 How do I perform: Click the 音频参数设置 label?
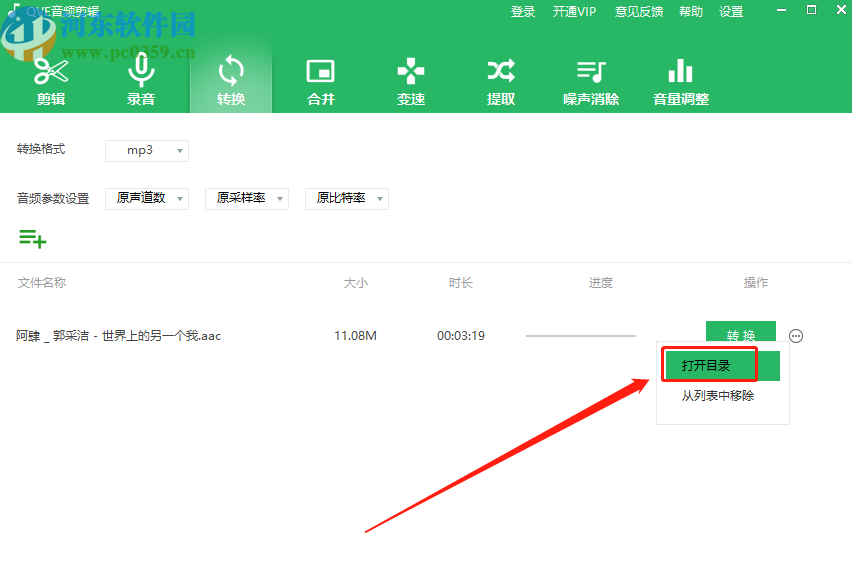pos(53,199)
